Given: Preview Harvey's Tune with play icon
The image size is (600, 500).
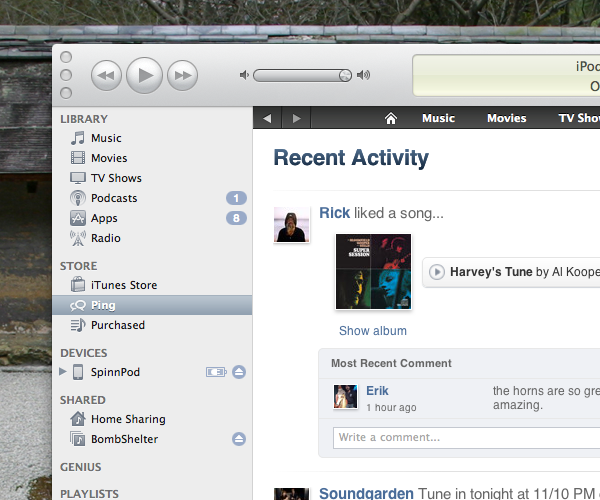Looking at the screenshot, I should tap(437, 272).
